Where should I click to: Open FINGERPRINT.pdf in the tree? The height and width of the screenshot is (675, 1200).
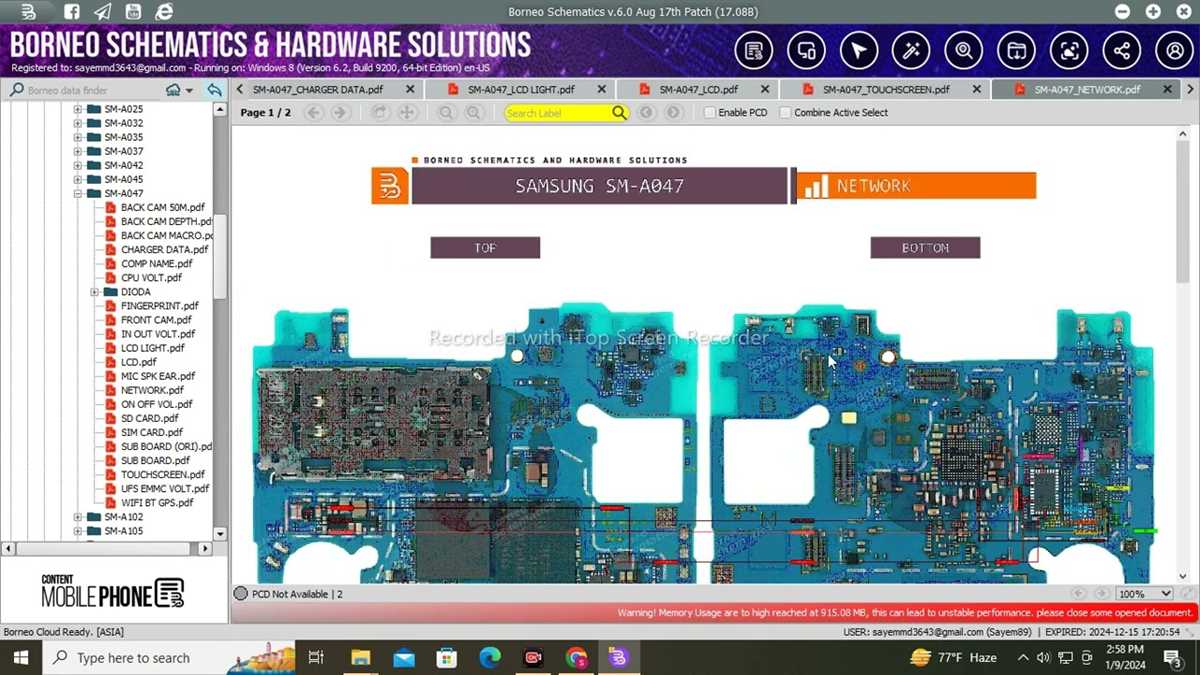pyautogui.click(x=159, y=306)
